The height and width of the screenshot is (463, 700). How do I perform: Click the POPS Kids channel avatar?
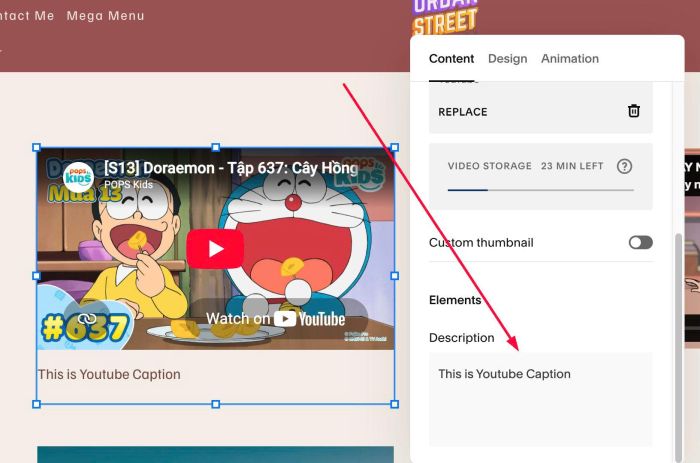click(78, 177)
